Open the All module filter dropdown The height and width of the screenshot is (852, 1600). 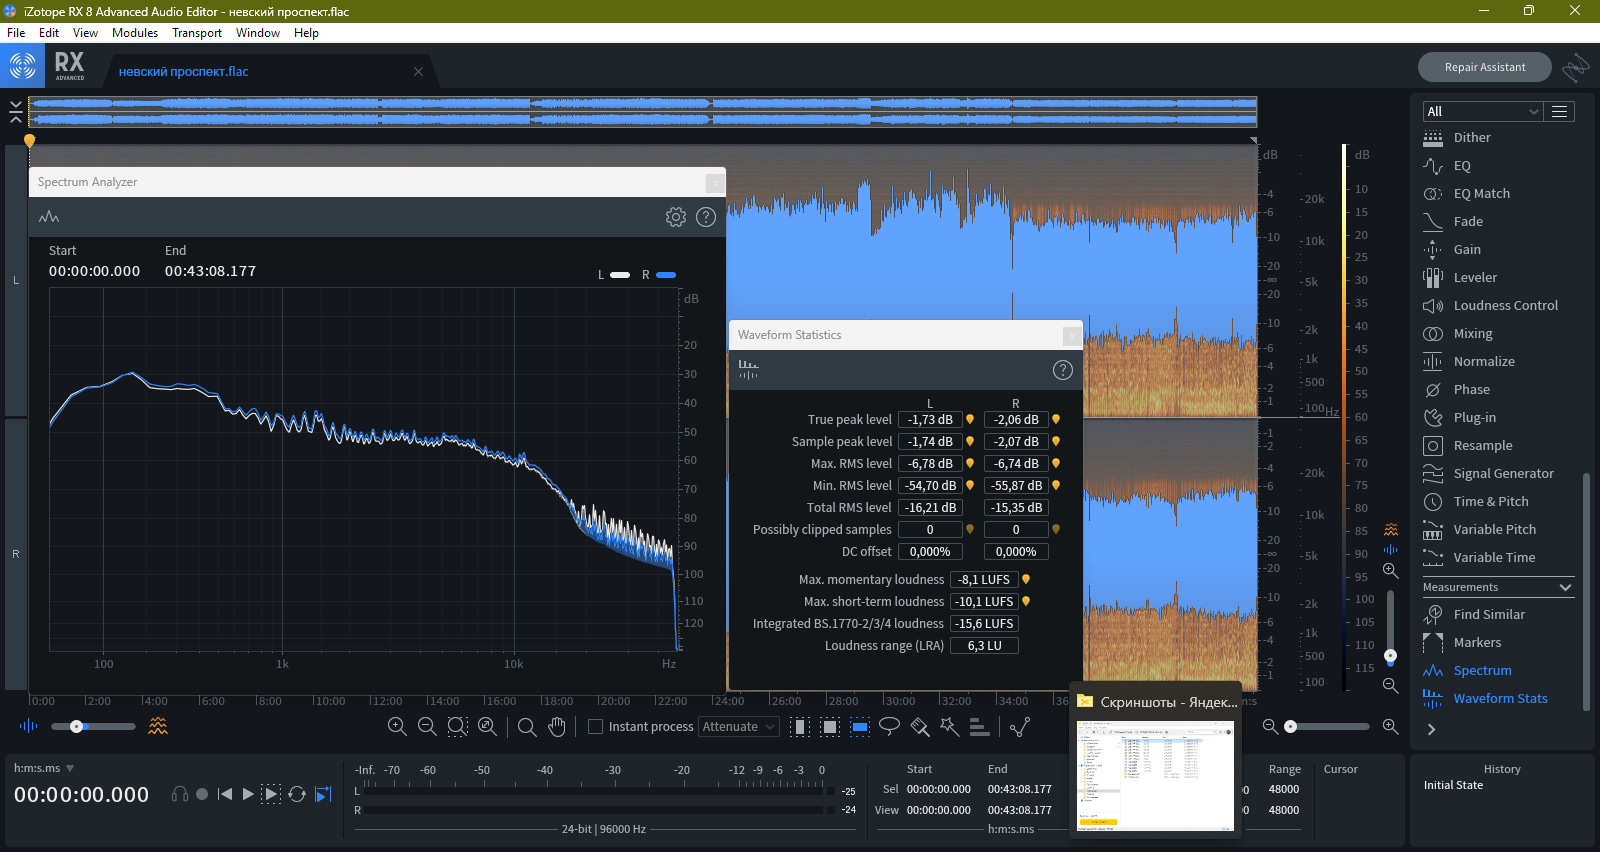(x=1482, y=111)
